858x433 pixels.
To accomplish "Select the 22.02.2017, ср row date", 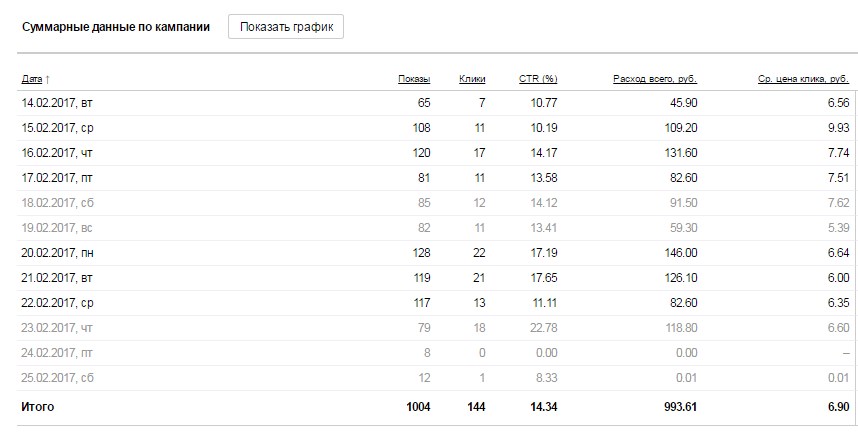I will pyautogui.click(x=56, y=303).
